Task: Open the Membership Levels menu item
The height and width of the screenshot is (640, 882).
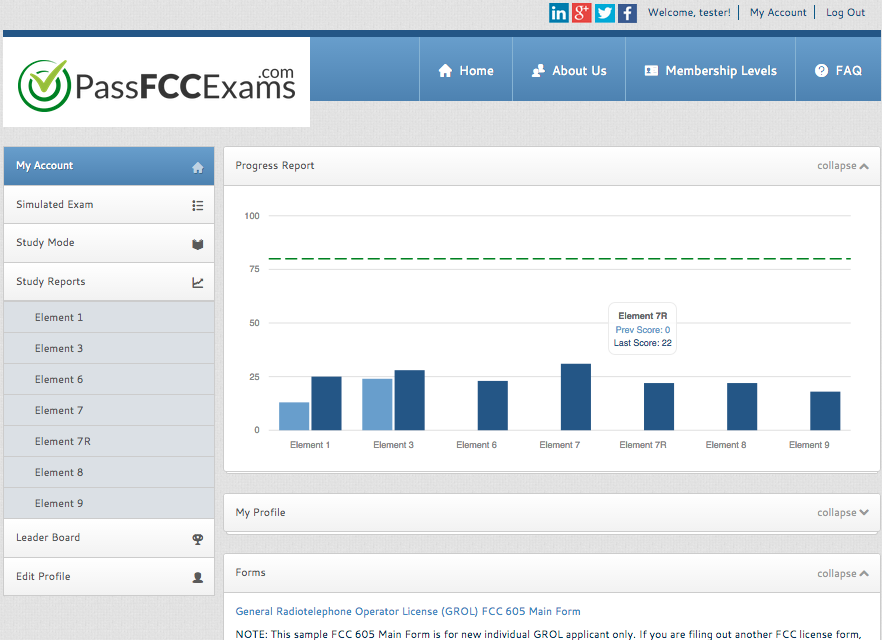Action: point(710,71)
